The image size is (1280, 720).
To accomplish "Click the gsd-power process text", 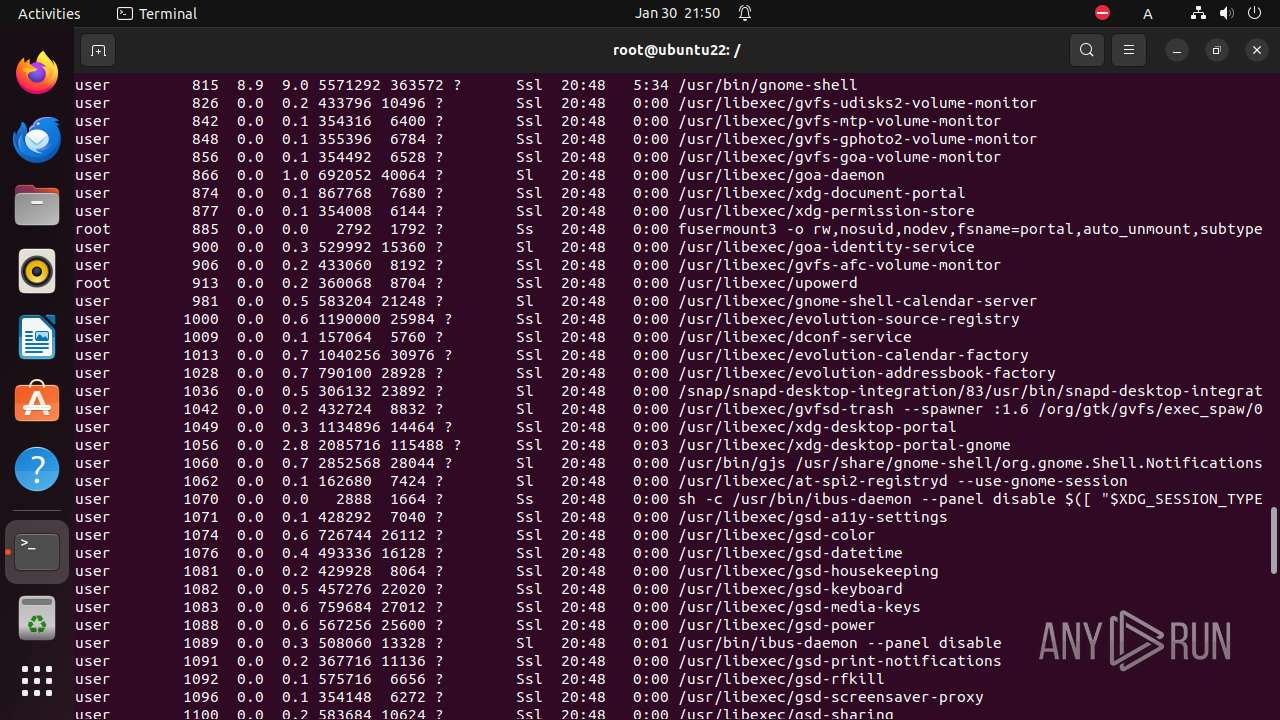I will pyautogui.click(x=776, y=625).
